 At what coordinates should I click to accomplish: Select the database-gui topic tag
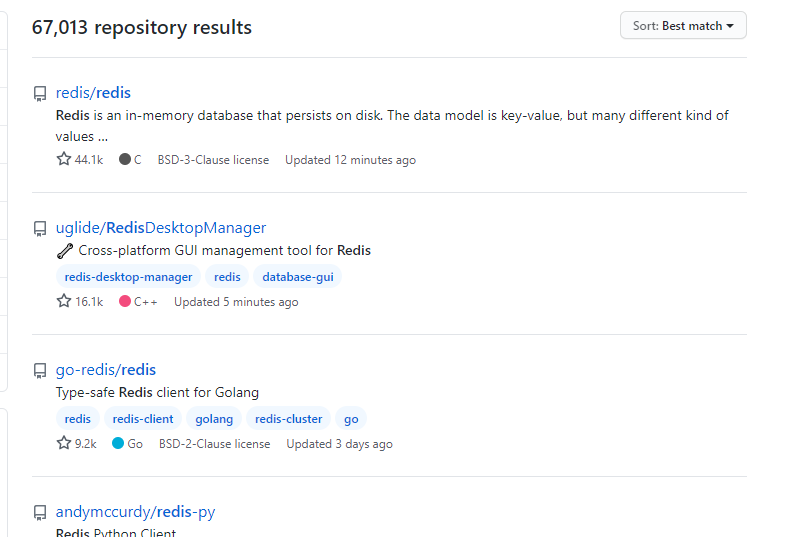point(297,277)
